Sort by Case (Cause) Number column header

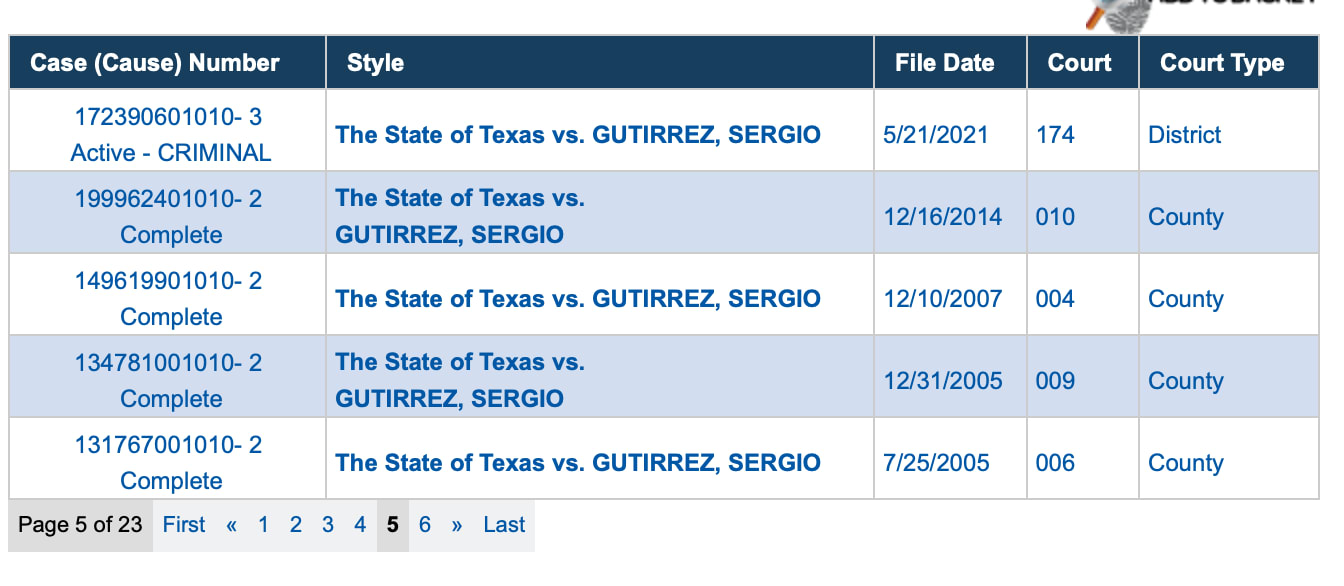coord(154,63)
